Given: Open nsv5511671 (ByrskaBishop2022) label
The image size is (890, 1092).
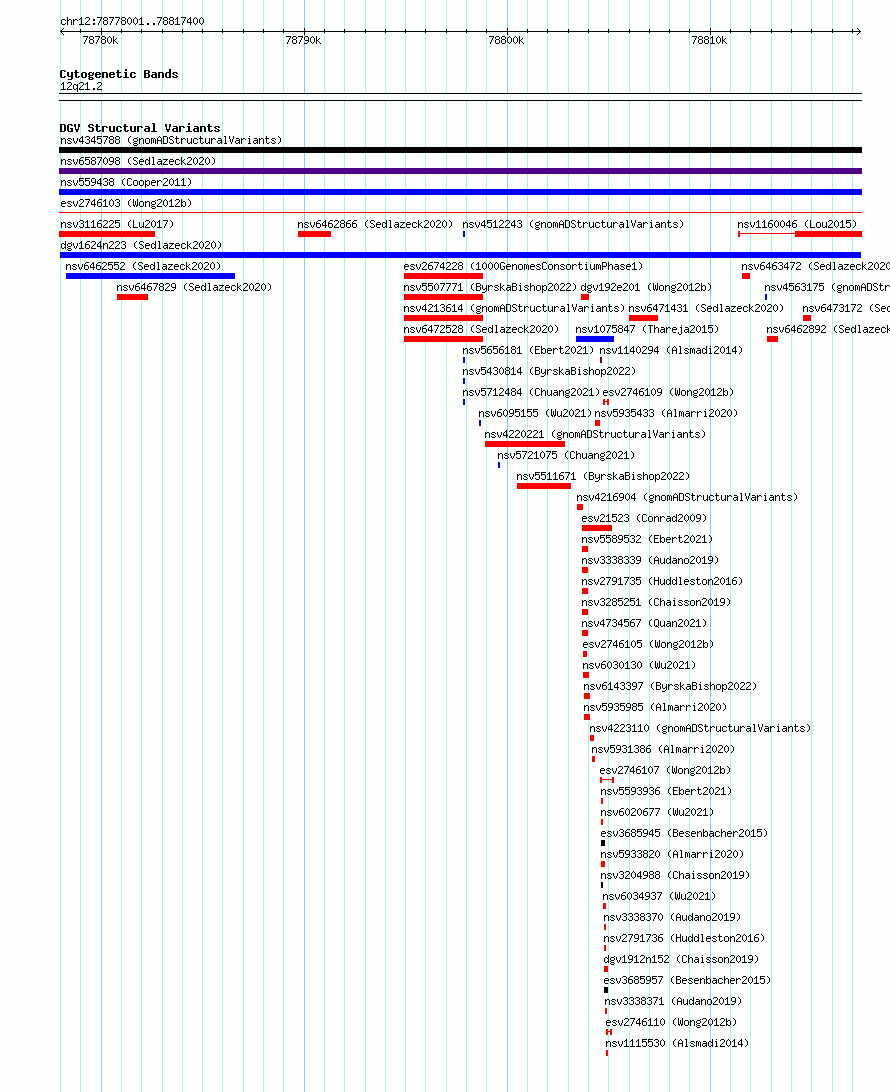Looking at the screenshot, I should click(603, 476).
